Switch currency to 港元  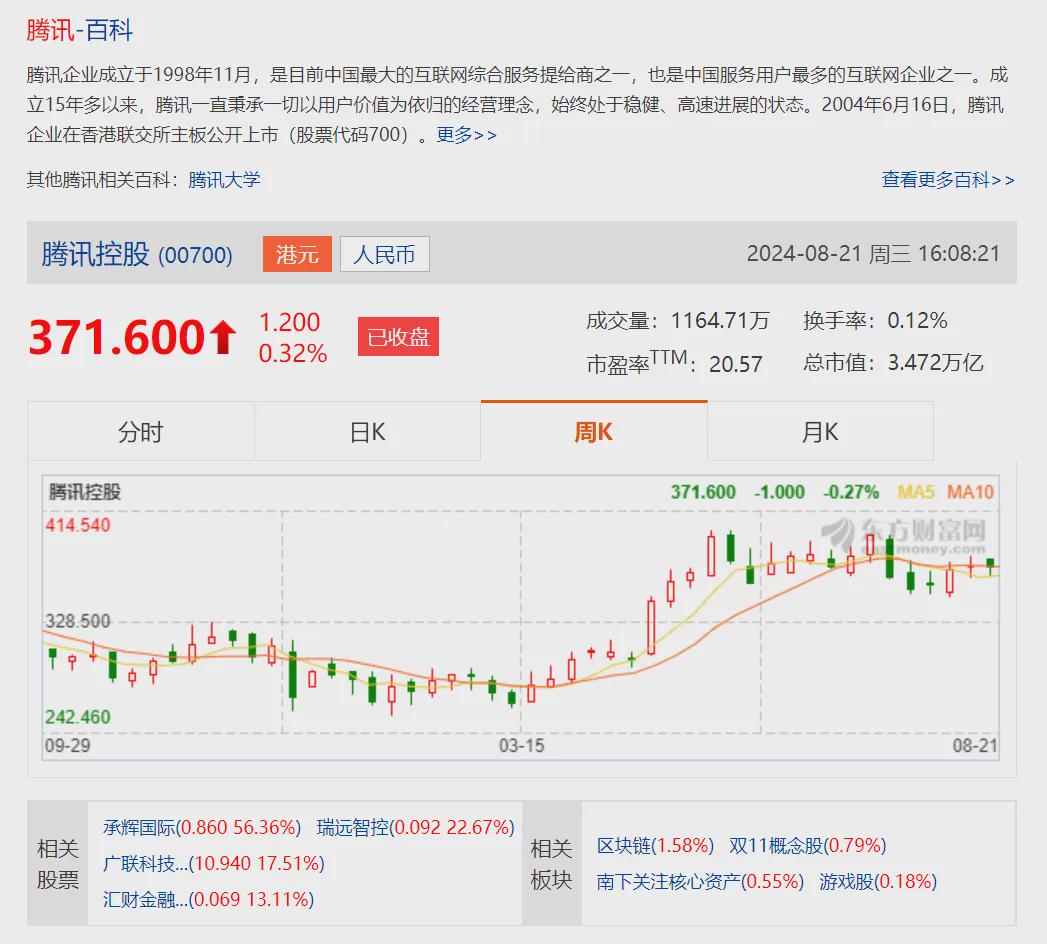(x=297, y=254)
